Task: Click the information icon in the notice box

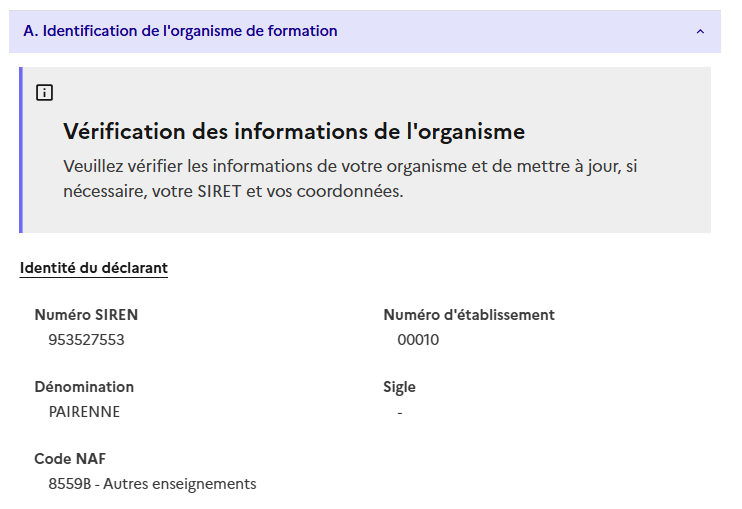Action: pyautogui.click(x=44, y=93)
